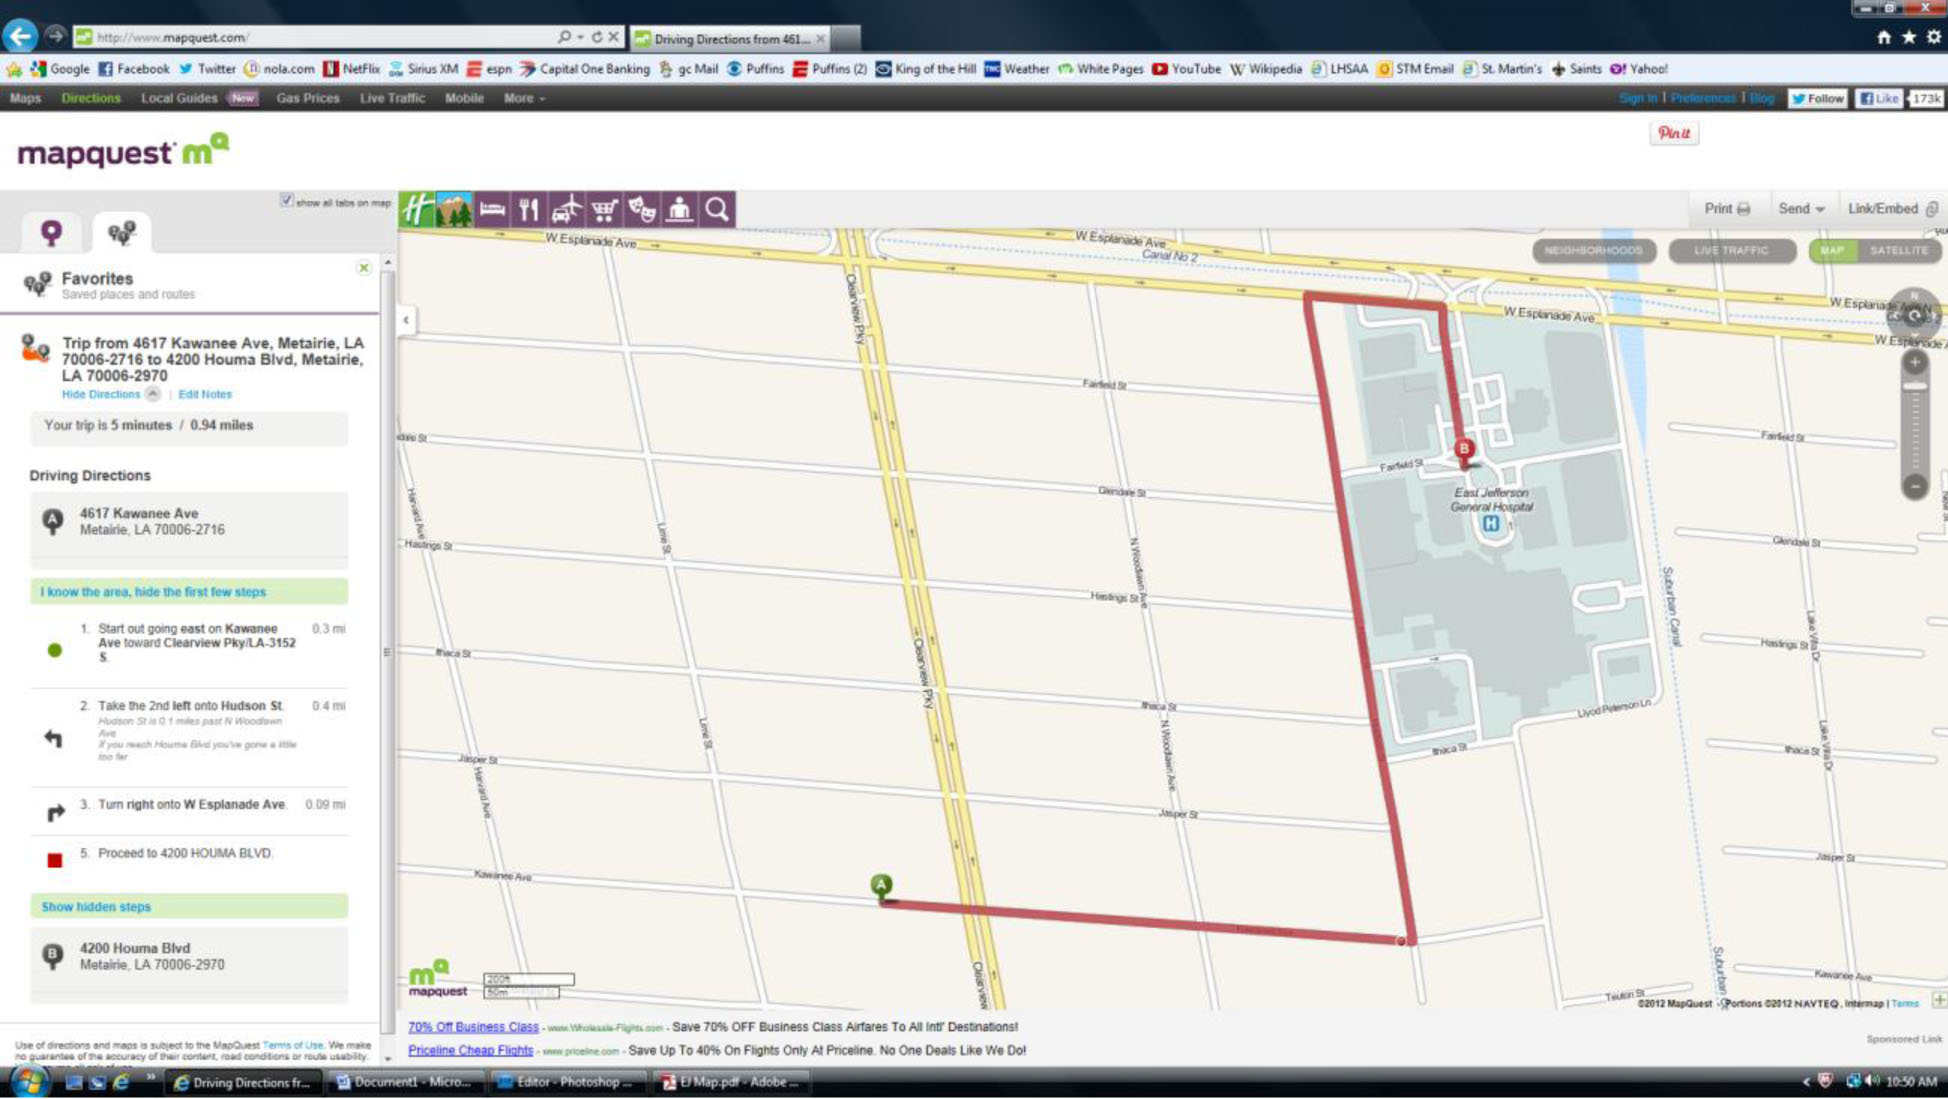This screenshot has width=1948, height=1099.
Task: Show entertainment using the theater masks icon
Action: [x=642, y=209]
